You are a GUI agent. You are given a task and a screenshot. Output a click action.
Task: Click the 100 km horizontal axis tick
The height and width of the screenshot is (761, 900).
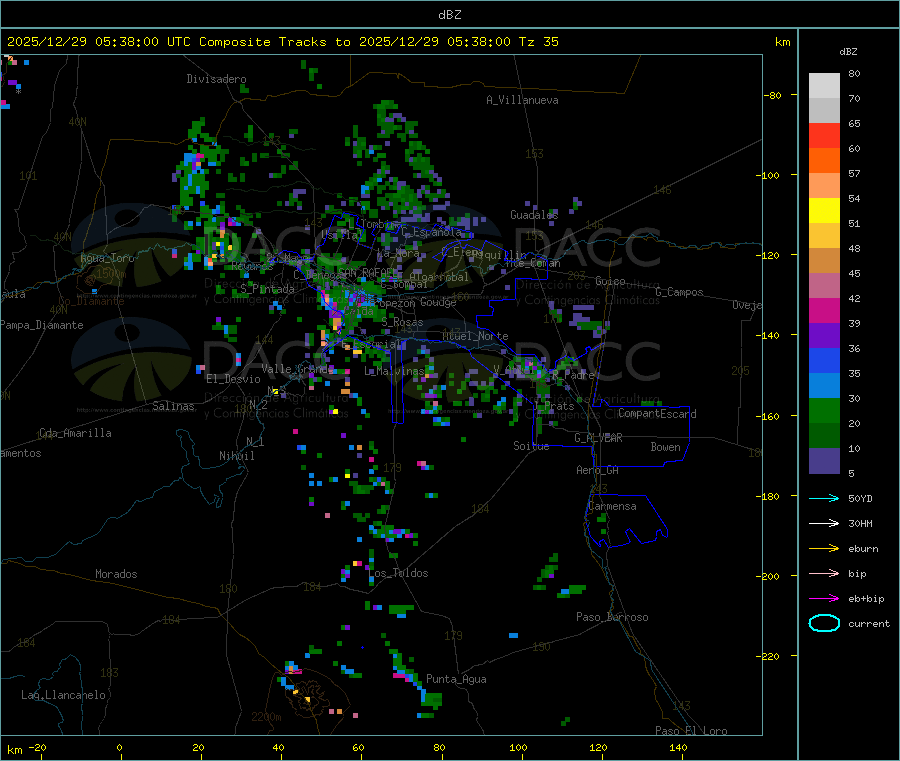point(518,747)
